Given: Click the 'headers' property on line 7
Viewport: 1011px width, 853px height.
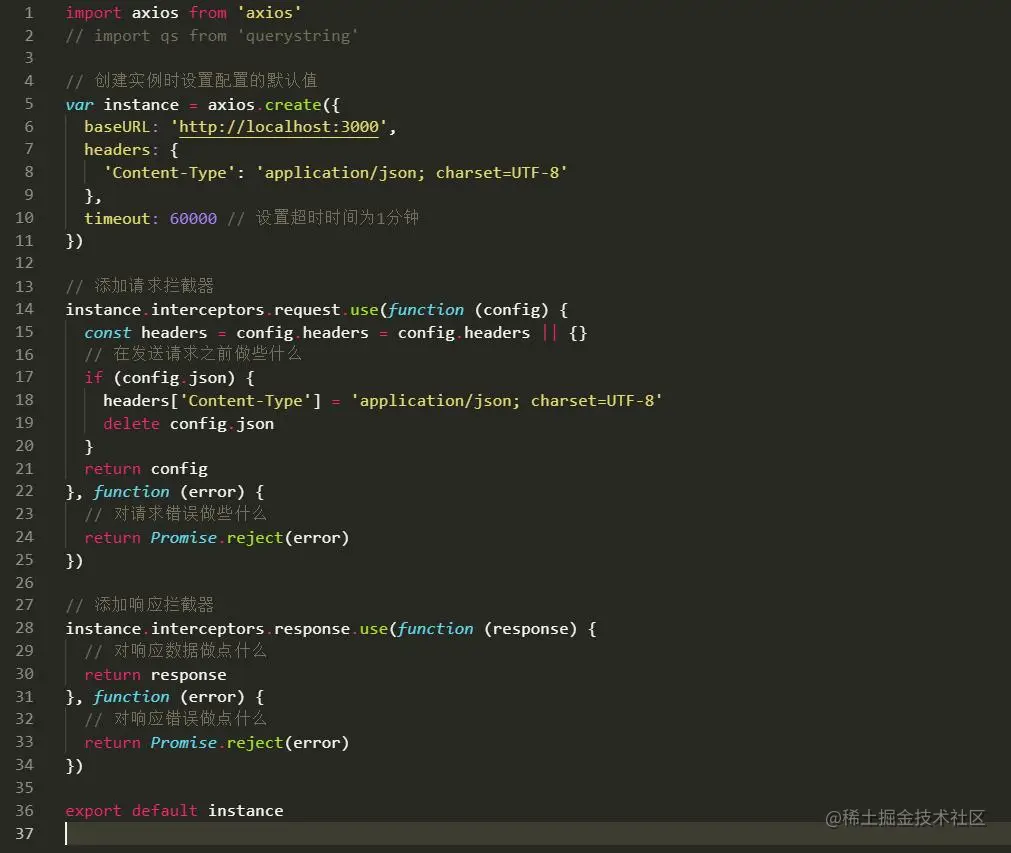Looking at the screenshot, I should point(117,150).
